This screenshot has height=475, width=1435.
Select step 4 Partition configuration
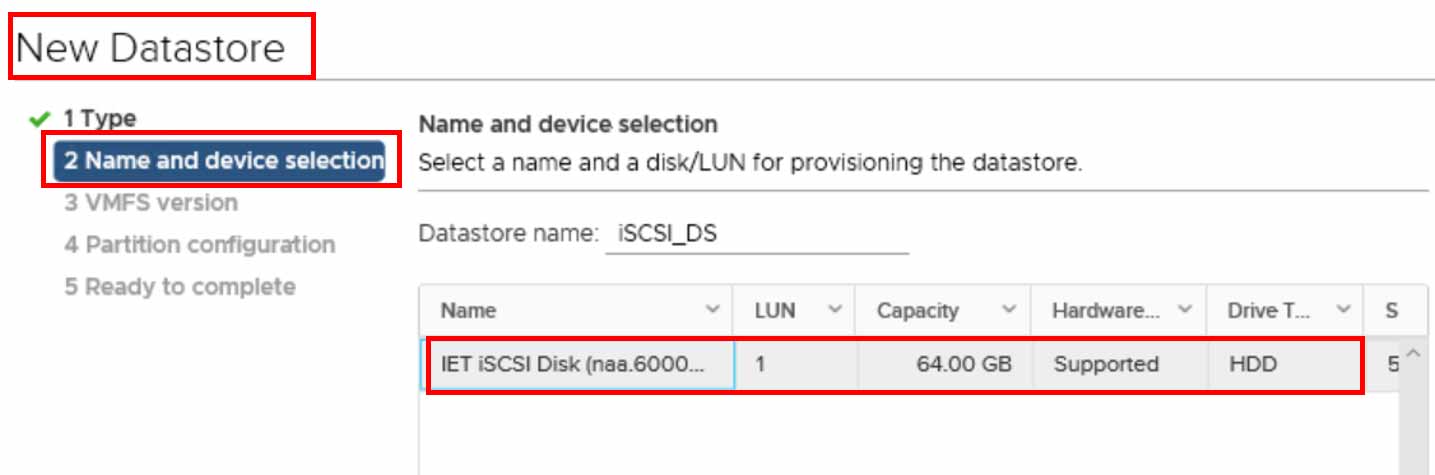point(200,245)
